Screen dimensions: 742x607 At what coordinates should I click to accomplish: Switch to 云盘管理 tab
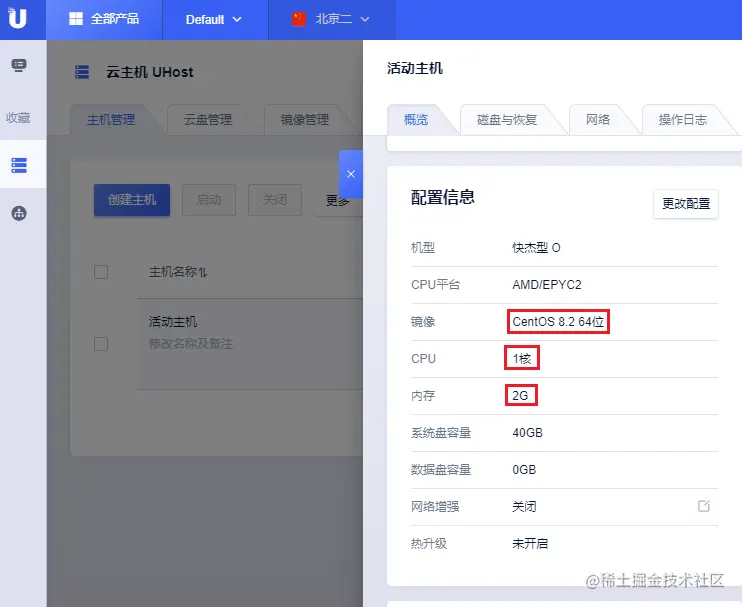(x=208, y=120)
